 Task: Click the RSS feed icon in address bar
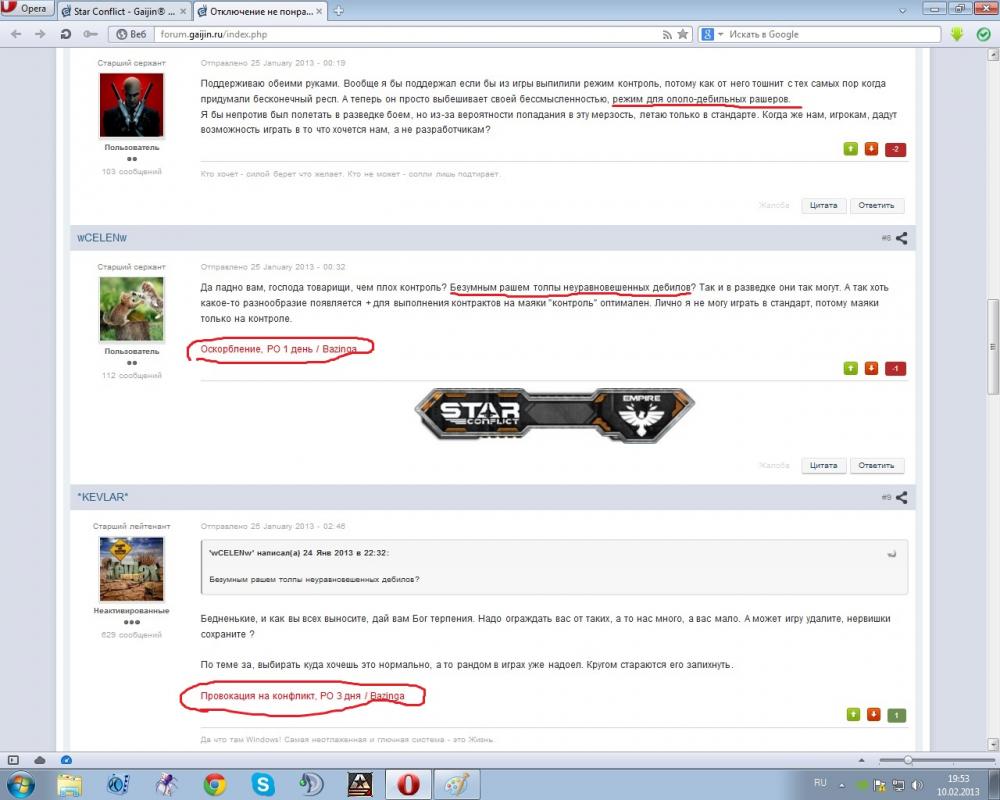pyautogui.click(x=667, y=34)
